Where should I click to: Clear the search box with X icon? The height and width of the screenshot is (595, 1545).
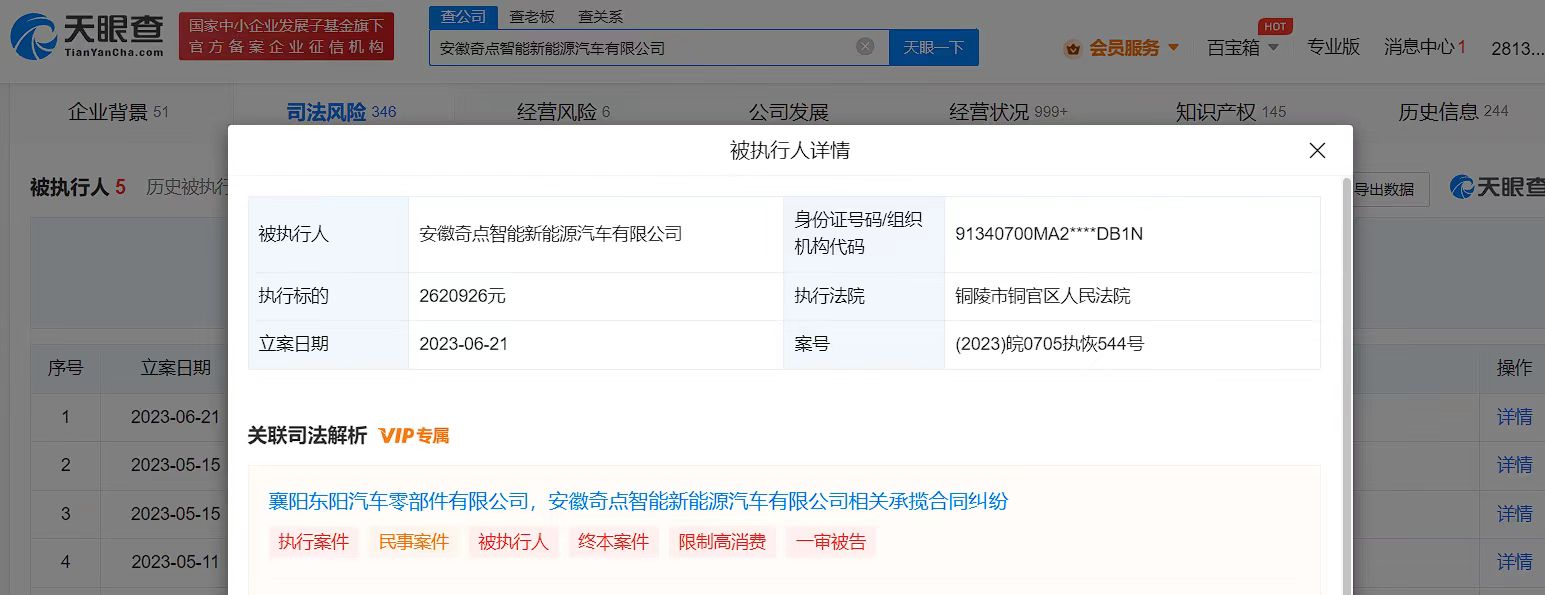click(x=865, y=47)
